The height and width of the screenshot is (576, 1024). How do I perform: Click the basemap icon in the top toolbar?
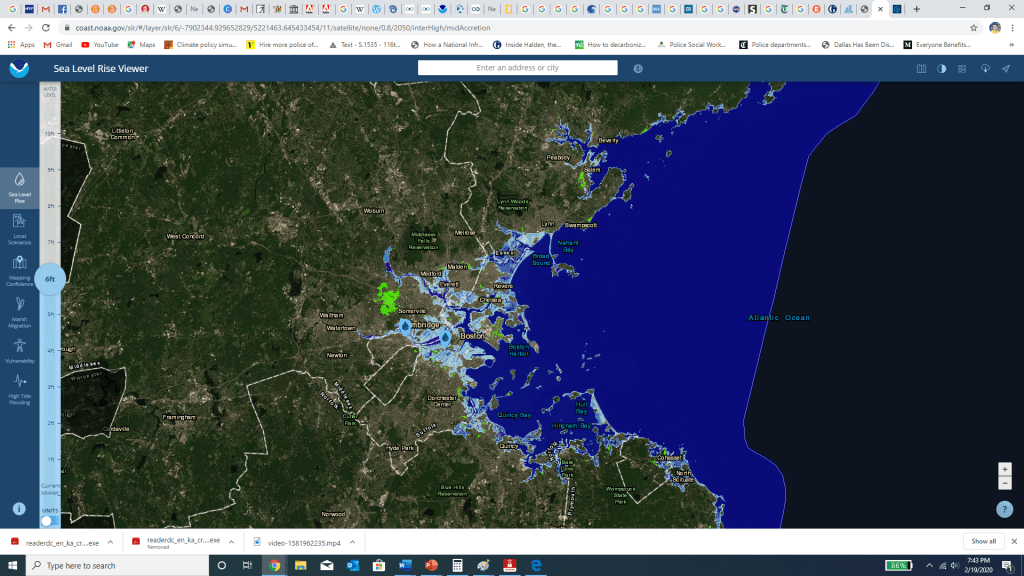coord(922,68)
